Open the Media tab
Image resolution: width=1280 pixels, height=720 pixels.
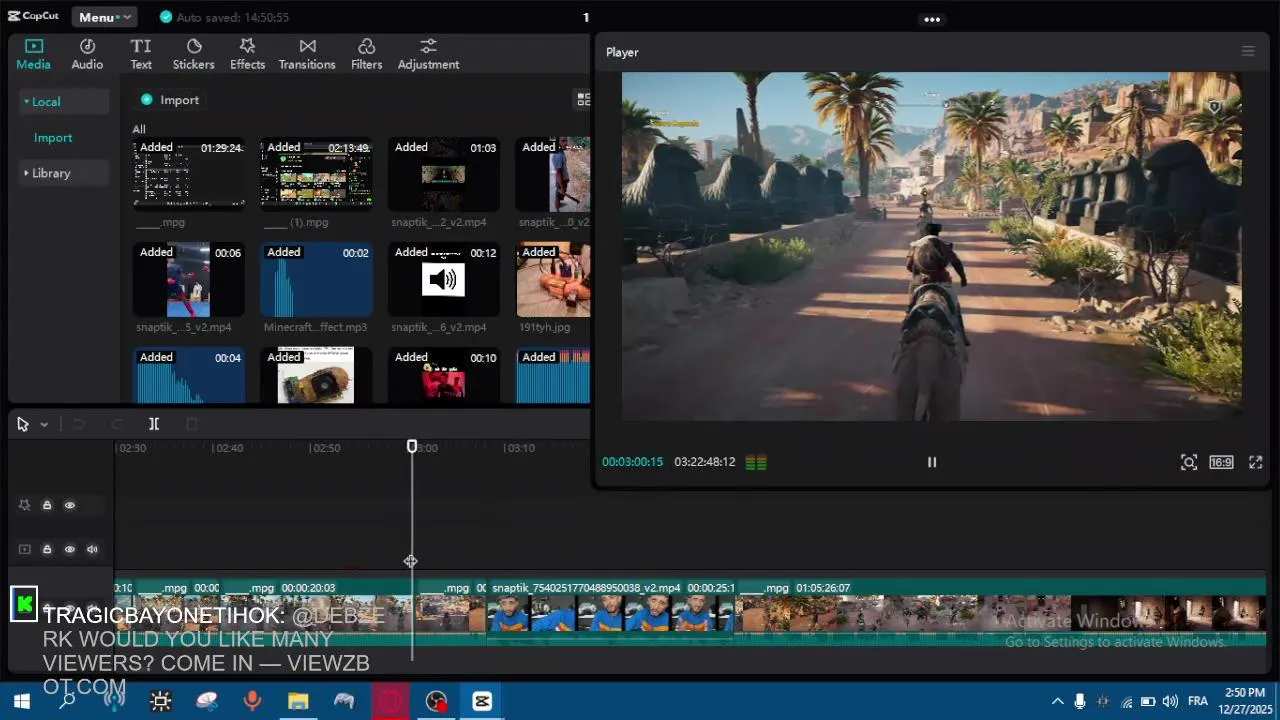pyautogui.click(x=33, y=54)
